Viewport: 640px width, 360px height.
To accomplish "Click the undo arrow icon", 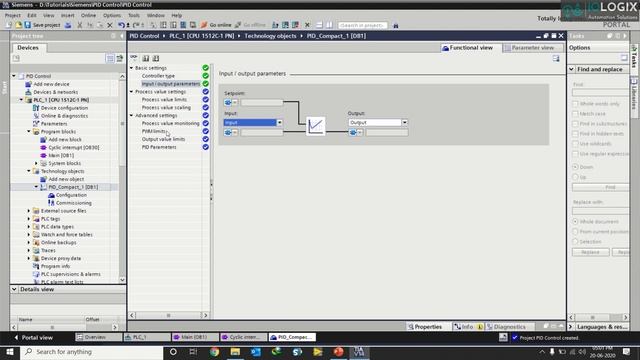I will [121, 25].
